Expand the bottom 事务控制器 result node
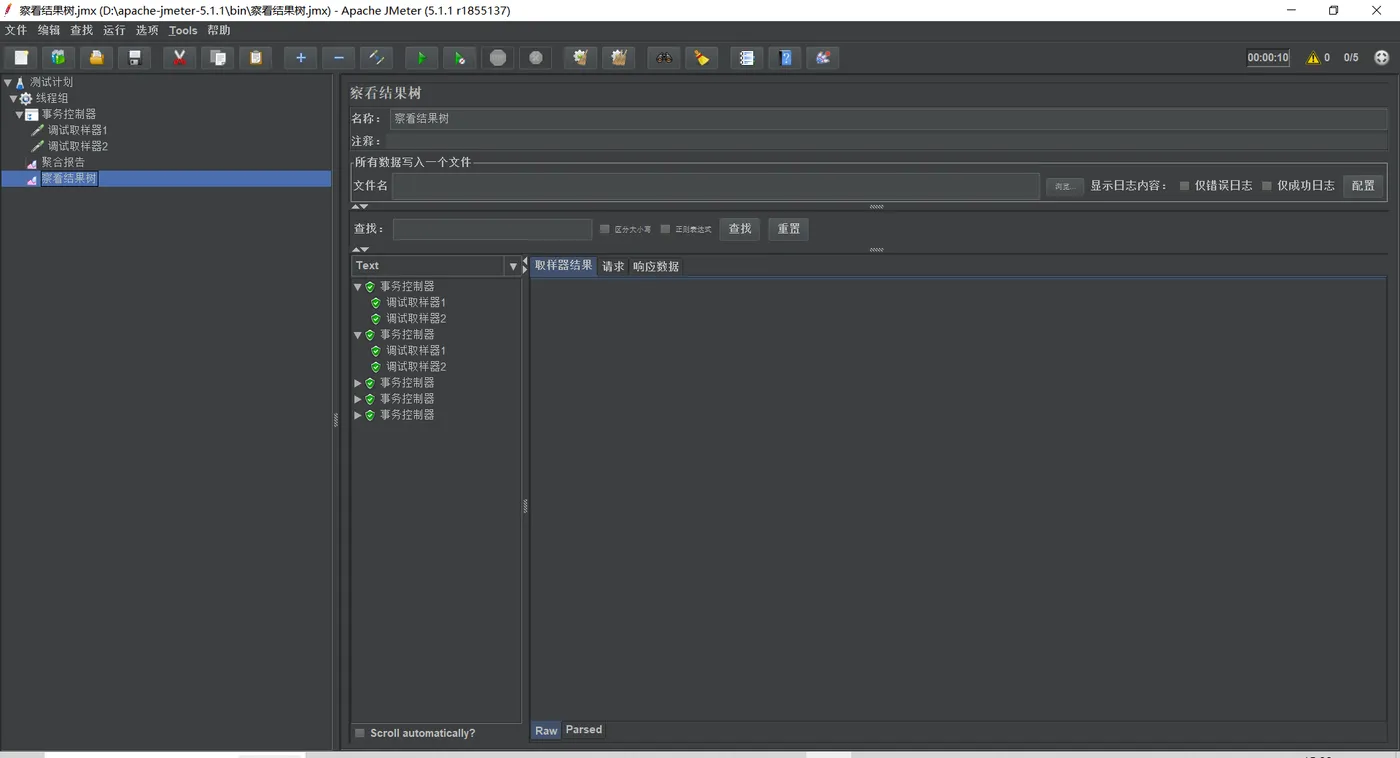1400x758 pixels. [x=358, y=415]
